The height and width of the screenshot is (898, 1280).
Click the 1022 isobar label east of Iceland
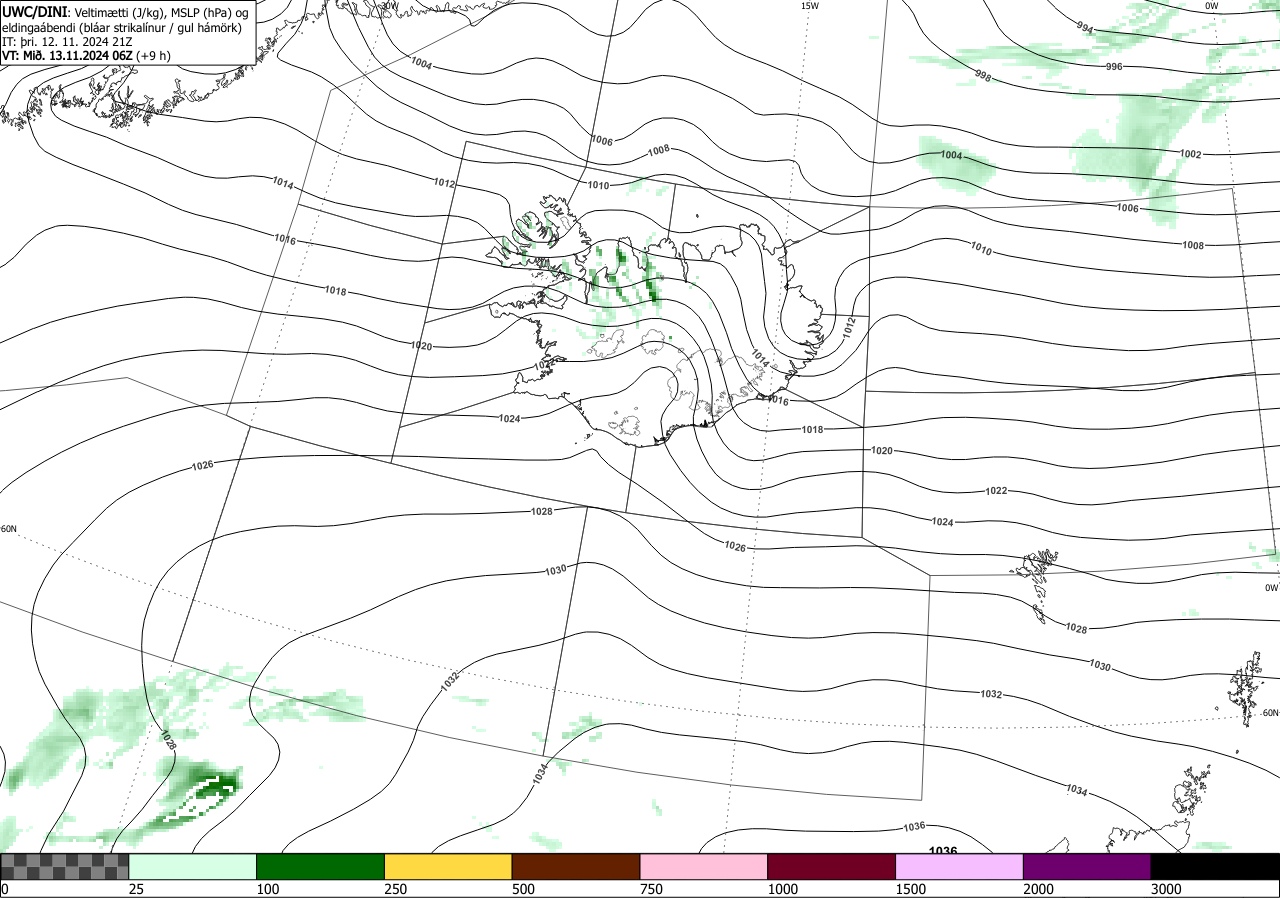(996, 491)
